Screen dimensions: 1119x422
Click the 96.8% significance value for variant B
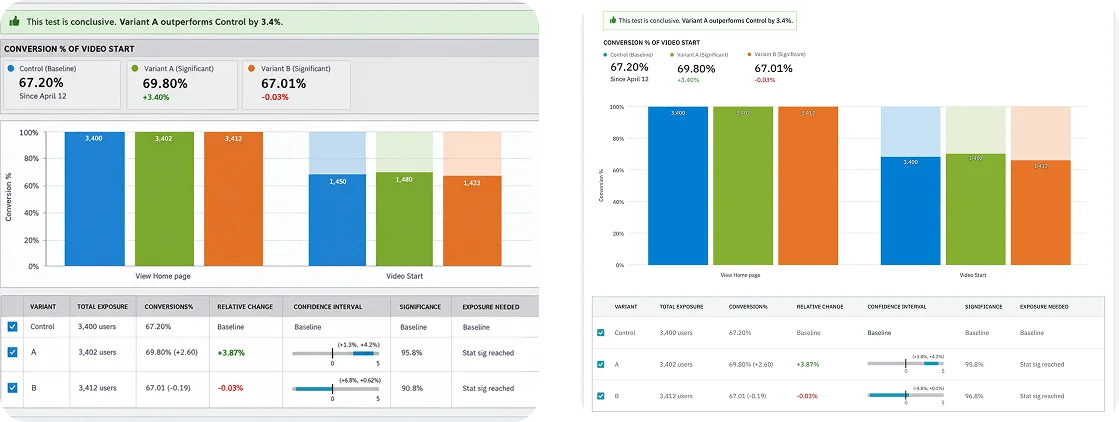pyautogui.click(x=973, y=396)
